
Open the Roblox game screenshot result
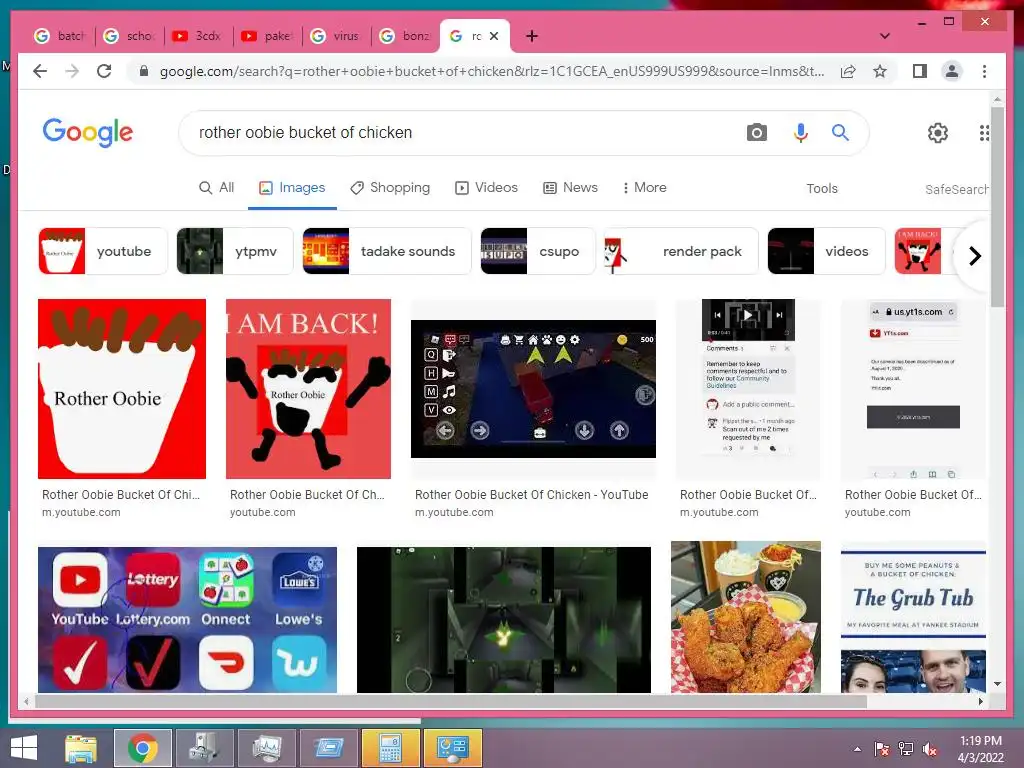(533, 389)
